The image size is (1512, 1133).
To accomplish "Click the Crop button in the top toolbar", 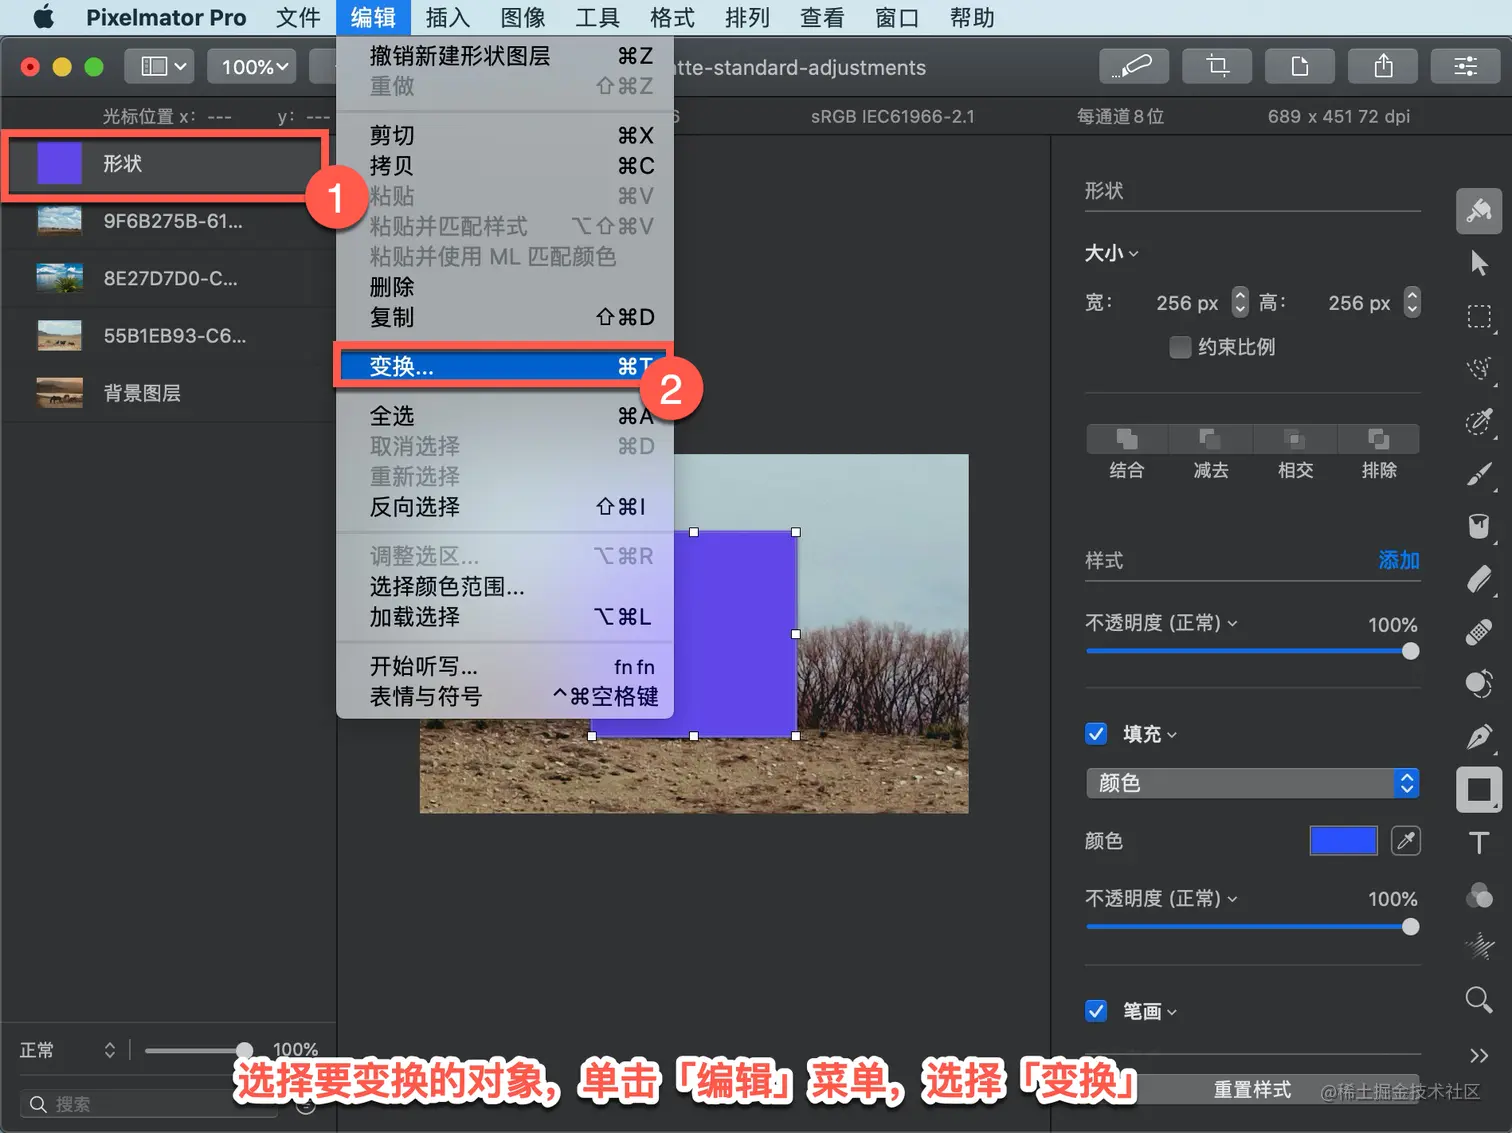I will (1217, 67).
